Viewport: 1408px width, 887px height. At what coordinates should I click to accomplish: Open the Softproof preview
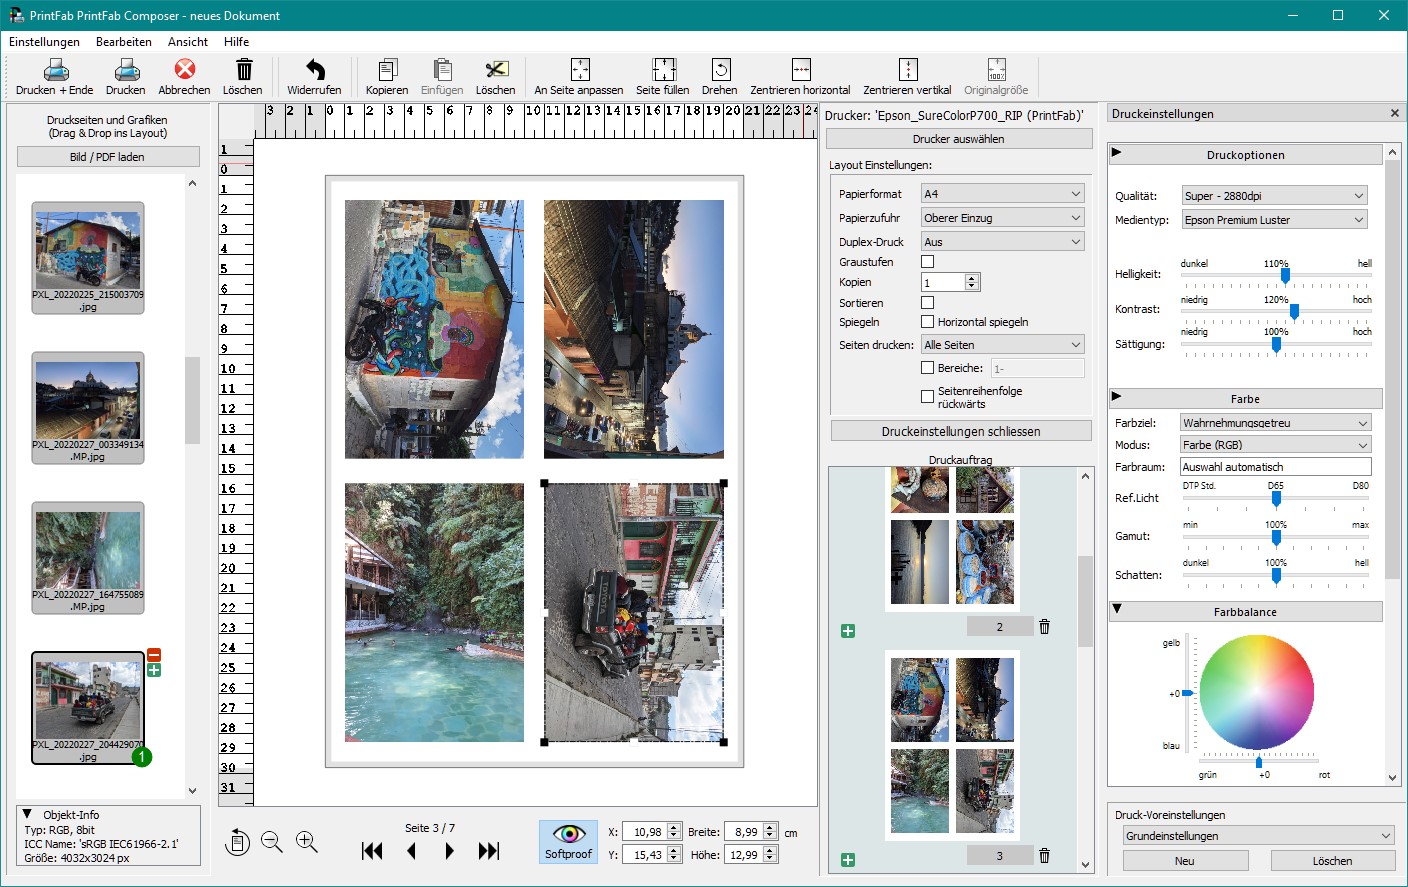[x=568, y=841]
